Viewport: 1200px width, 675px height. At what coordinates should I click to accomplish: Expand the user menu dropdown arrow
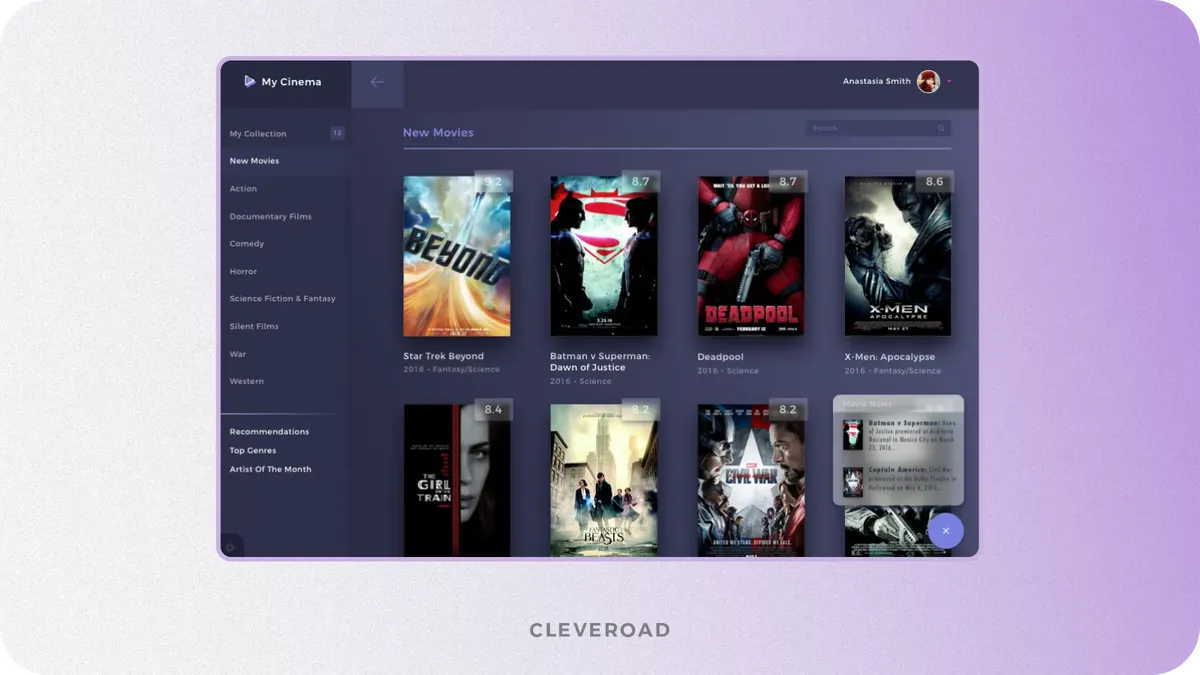tap(949, 82)
